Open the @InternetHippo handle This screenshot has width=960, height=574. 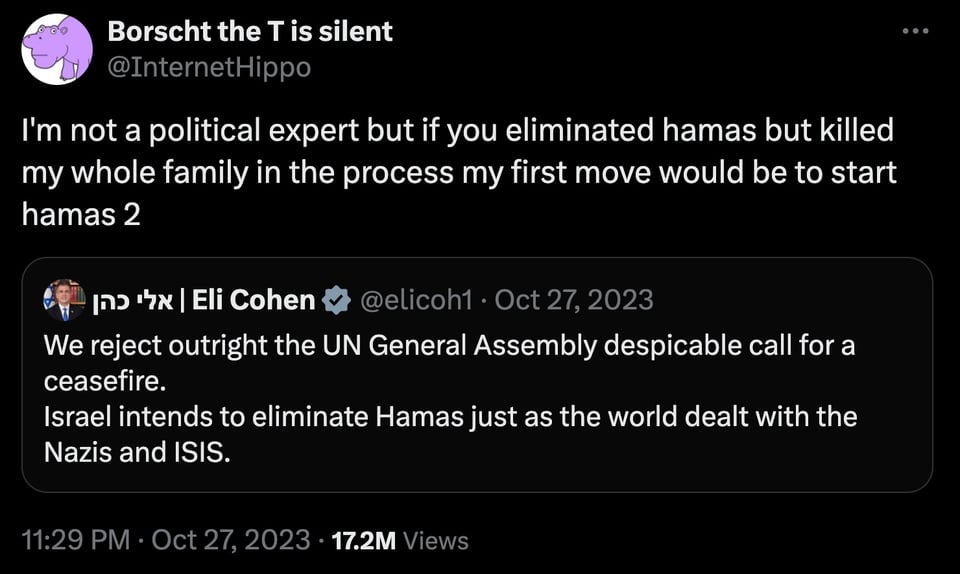coord(208,66)
